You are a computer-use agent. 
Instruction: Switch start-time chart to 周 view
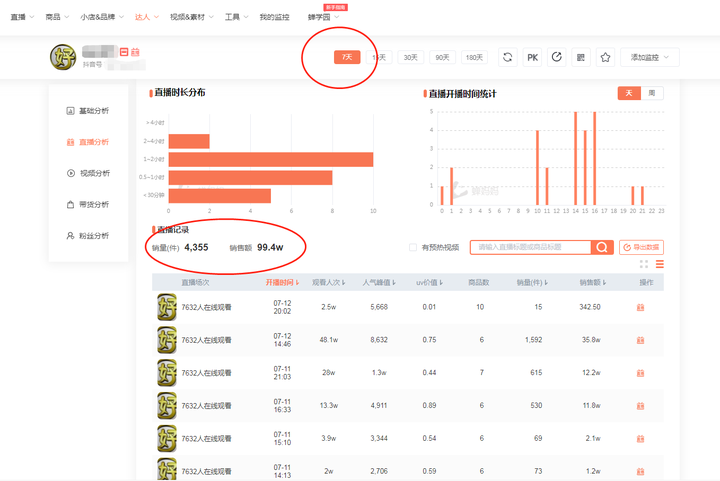point(652,93)
